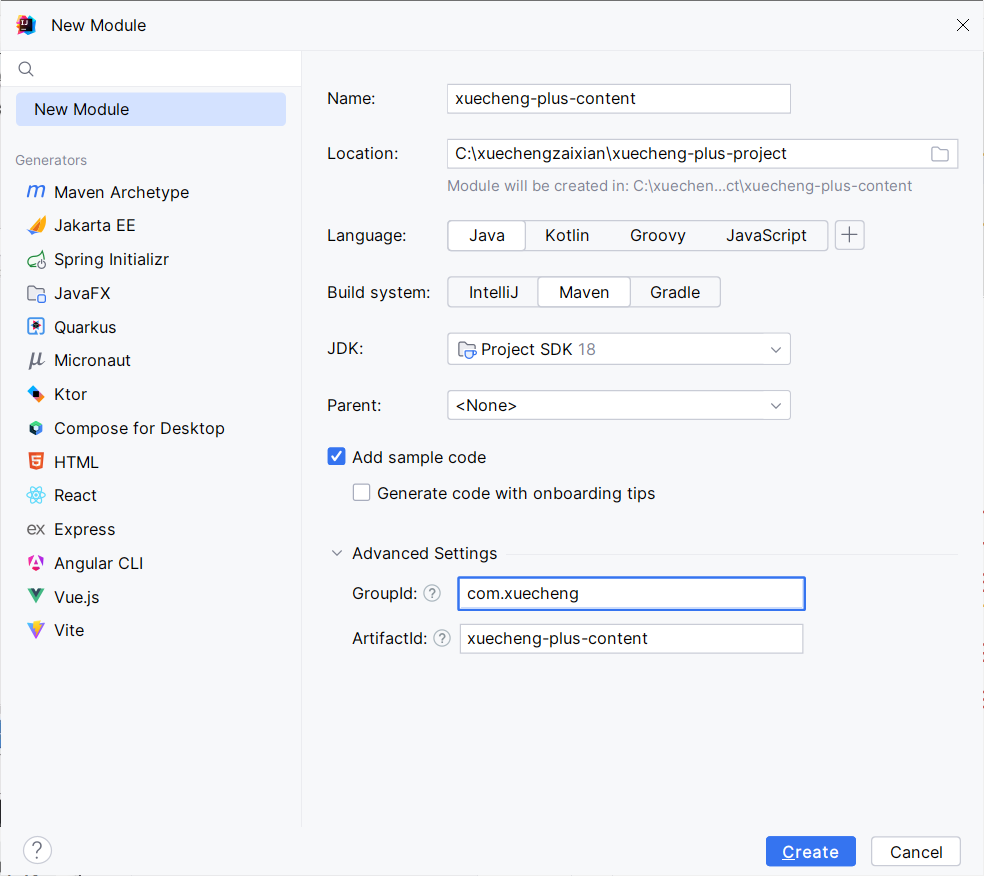Open the Parent None dropdown
The width and height of the screenshot is (984, 876).
pos(619,405)
